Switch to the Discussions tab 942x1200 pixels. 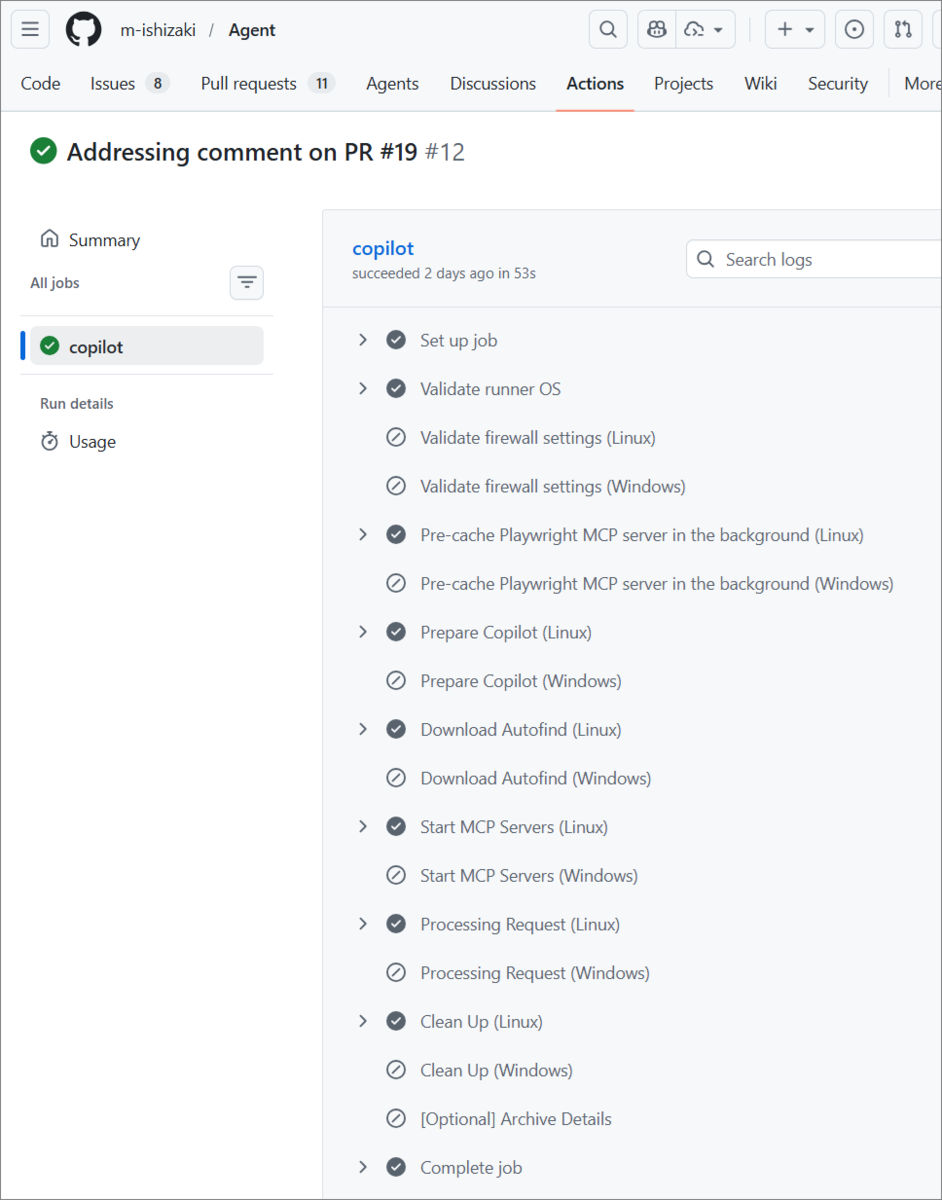coord(493,84)
